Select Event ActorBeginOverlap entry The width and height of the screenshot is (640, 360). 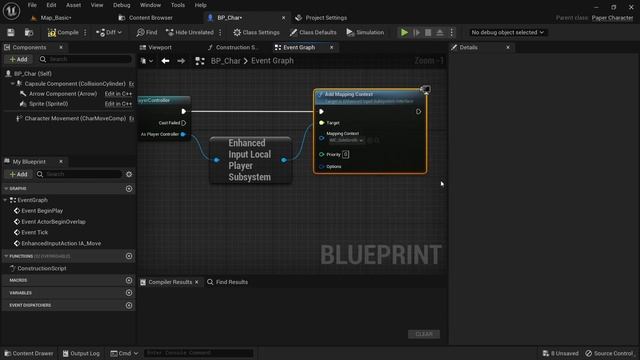click(53, 222)
